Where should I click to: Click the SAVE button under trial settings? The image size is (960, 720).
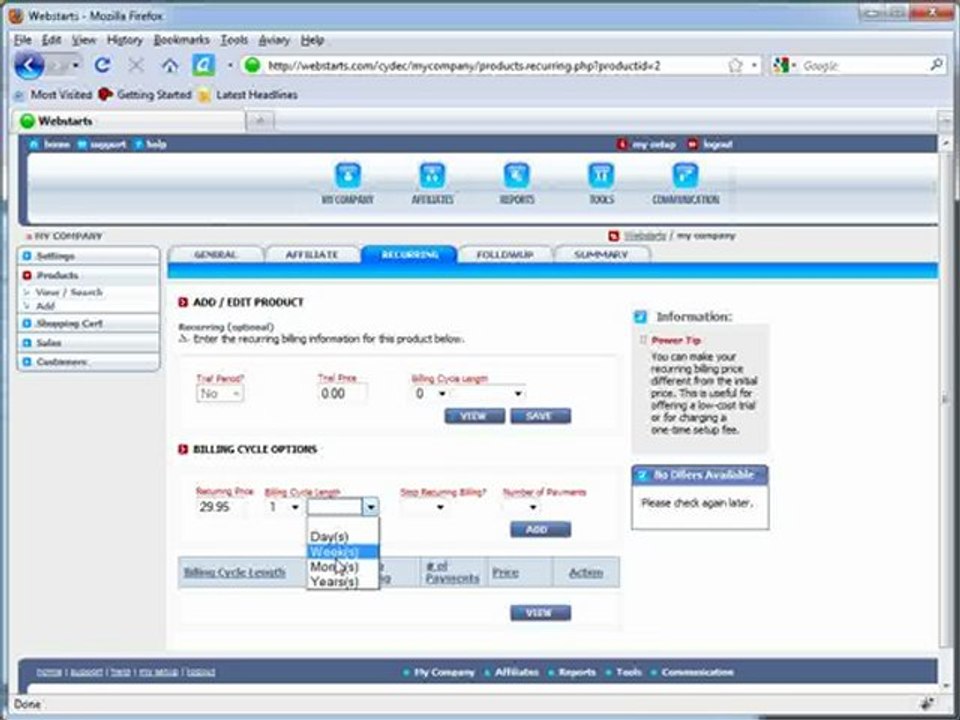pyautogui.click(x=540, y=416)
